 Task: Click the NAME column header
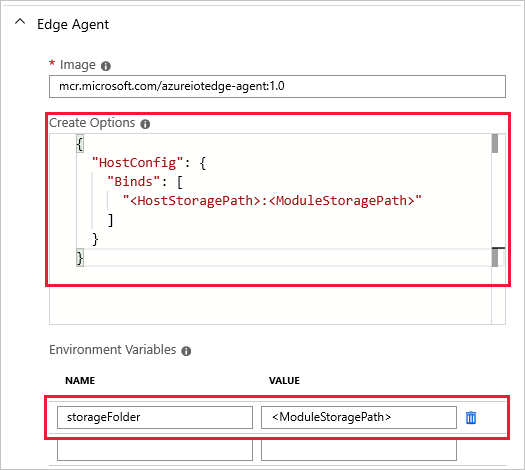pyautogui.click(x=80, y=381)
